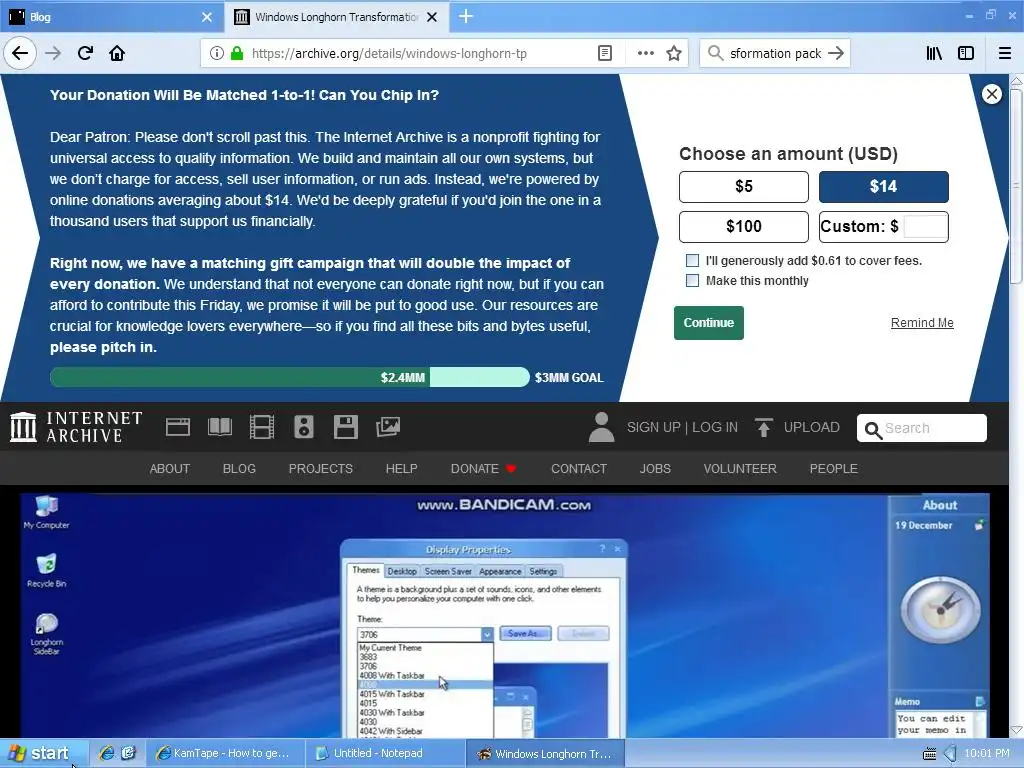This screenshot has width=1024, height=768.
Task: Click the UPLOAD link
Action: 812,427
